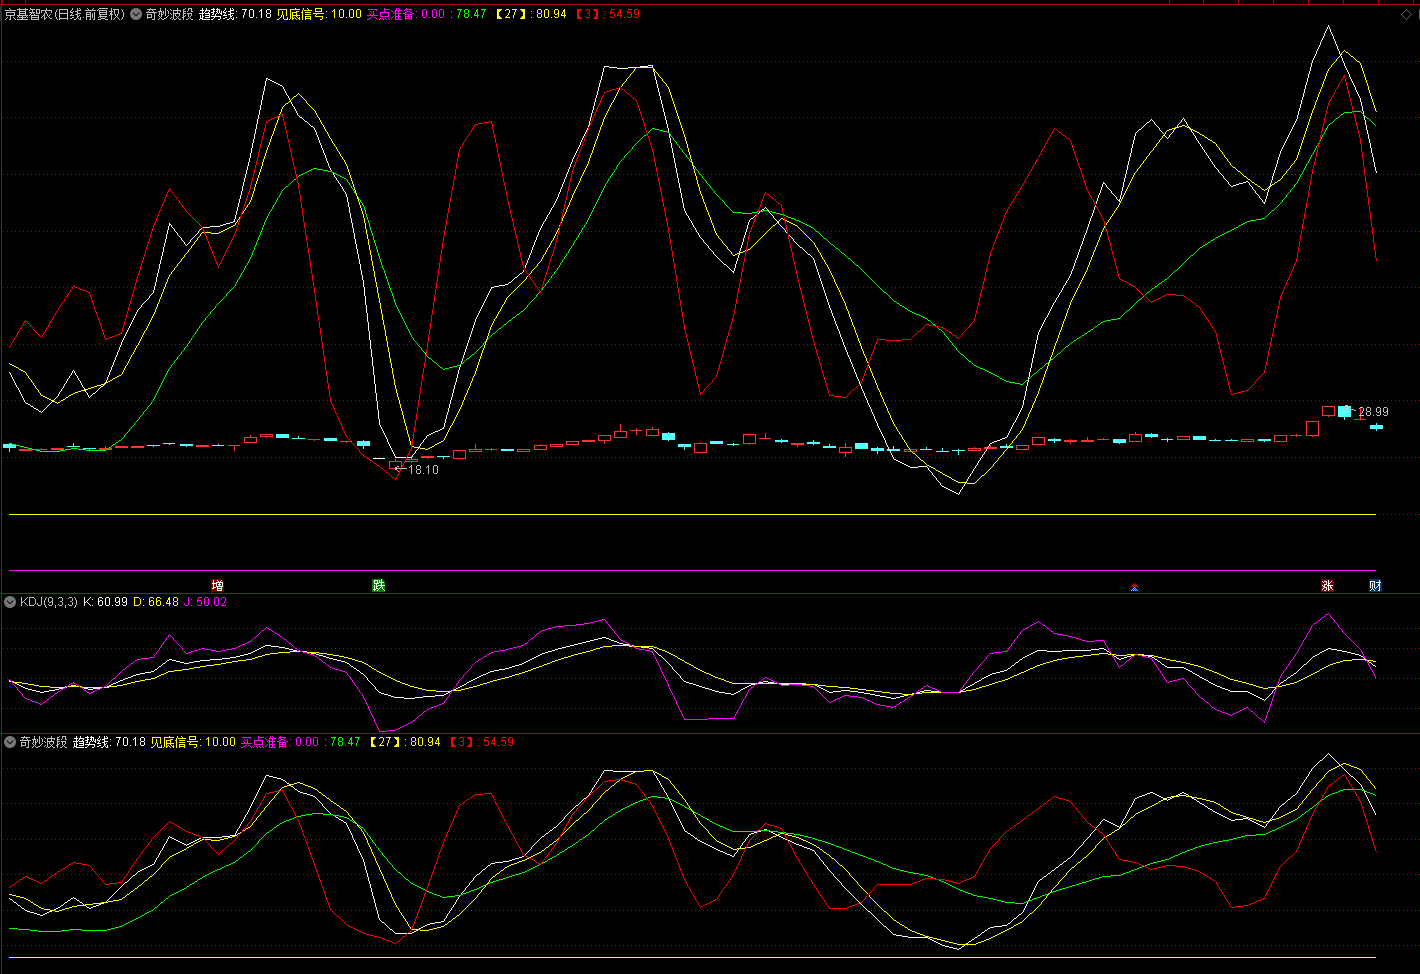This screenshot has width=1420, height=974.
Task: Click the red 增 event marker
Action: pos(217,585)
